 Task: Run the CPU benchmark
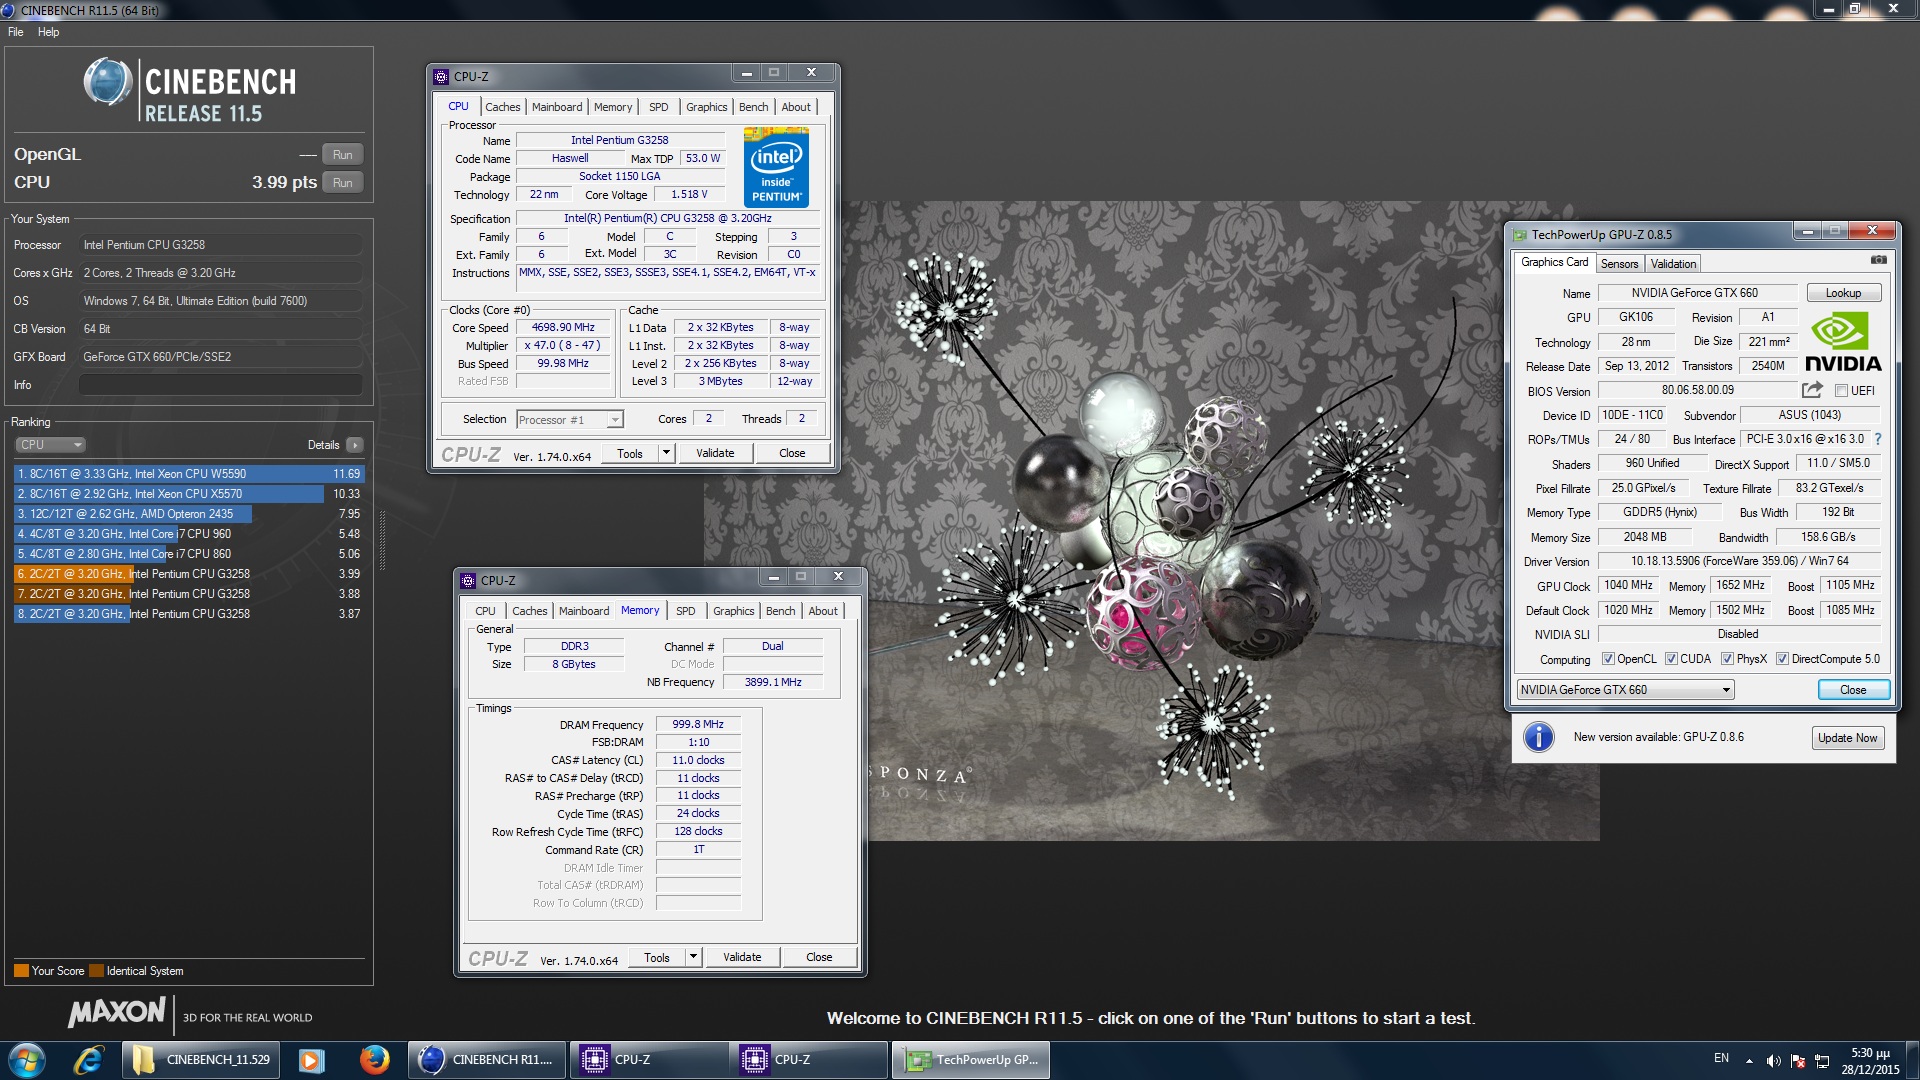343,183
